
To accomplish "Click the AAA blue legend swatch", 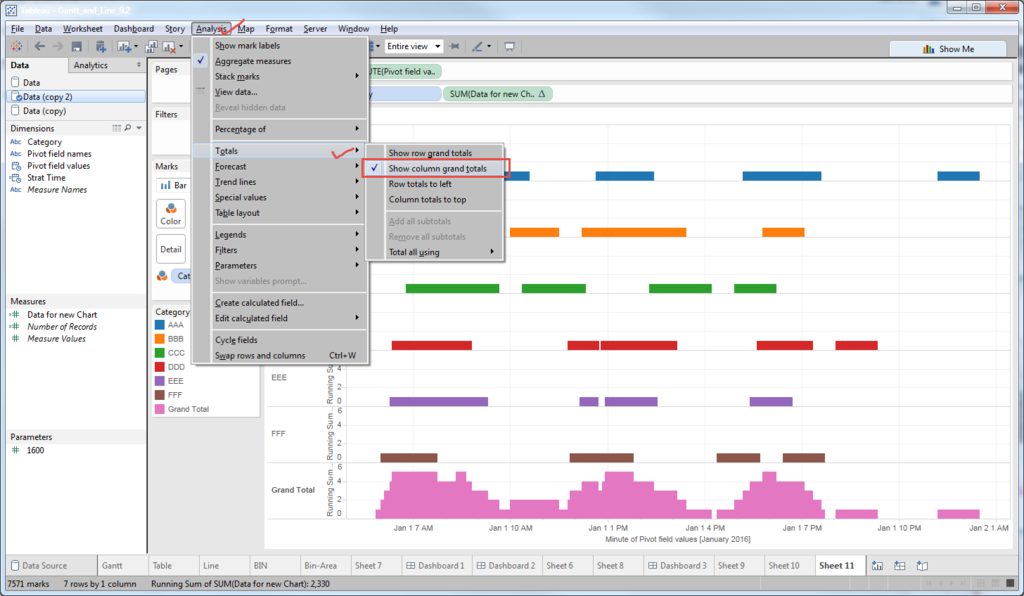I will point(159,325).
